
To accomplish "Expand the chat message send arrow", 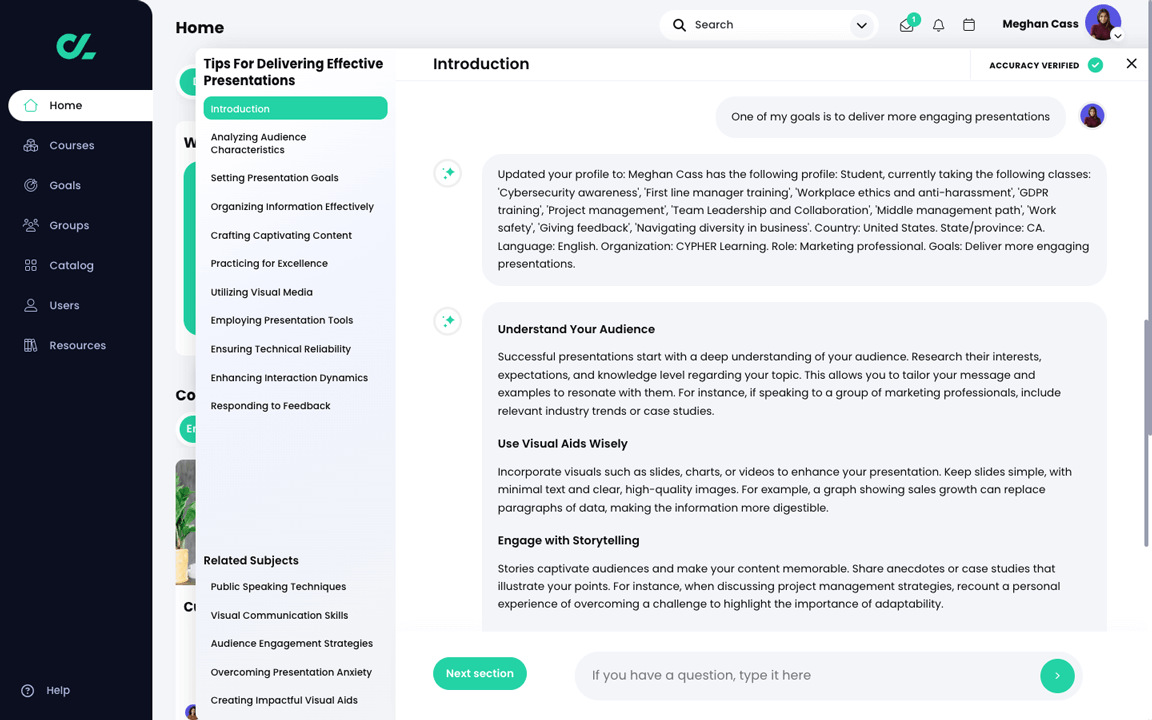I will 1057,675.
